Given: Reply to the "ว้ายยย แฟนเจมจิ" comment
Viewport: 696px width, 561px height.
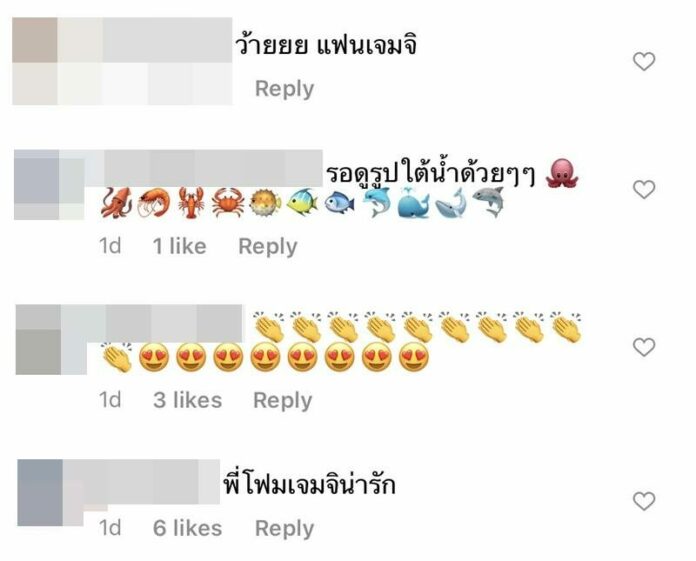Looking at the screenshot, I should (x=285, y=88).
